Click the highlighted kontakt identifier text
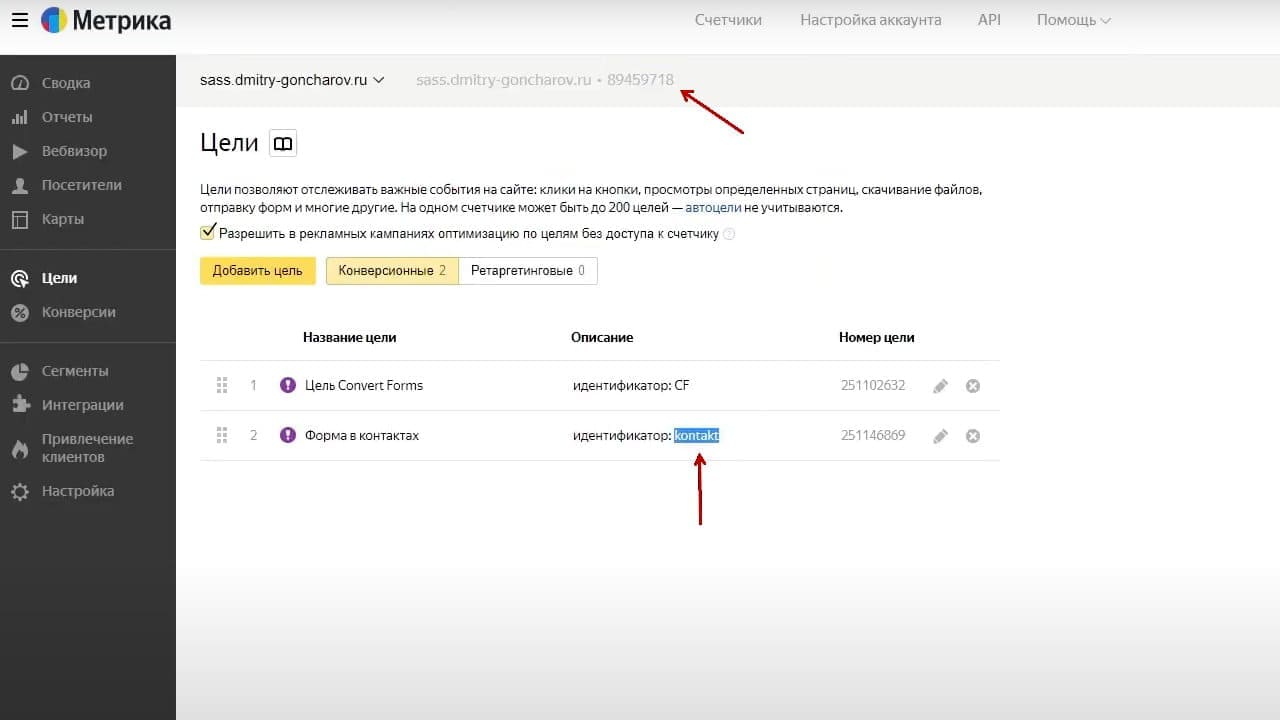Screen dimensions: 1280x720 [x=696, y=436]
